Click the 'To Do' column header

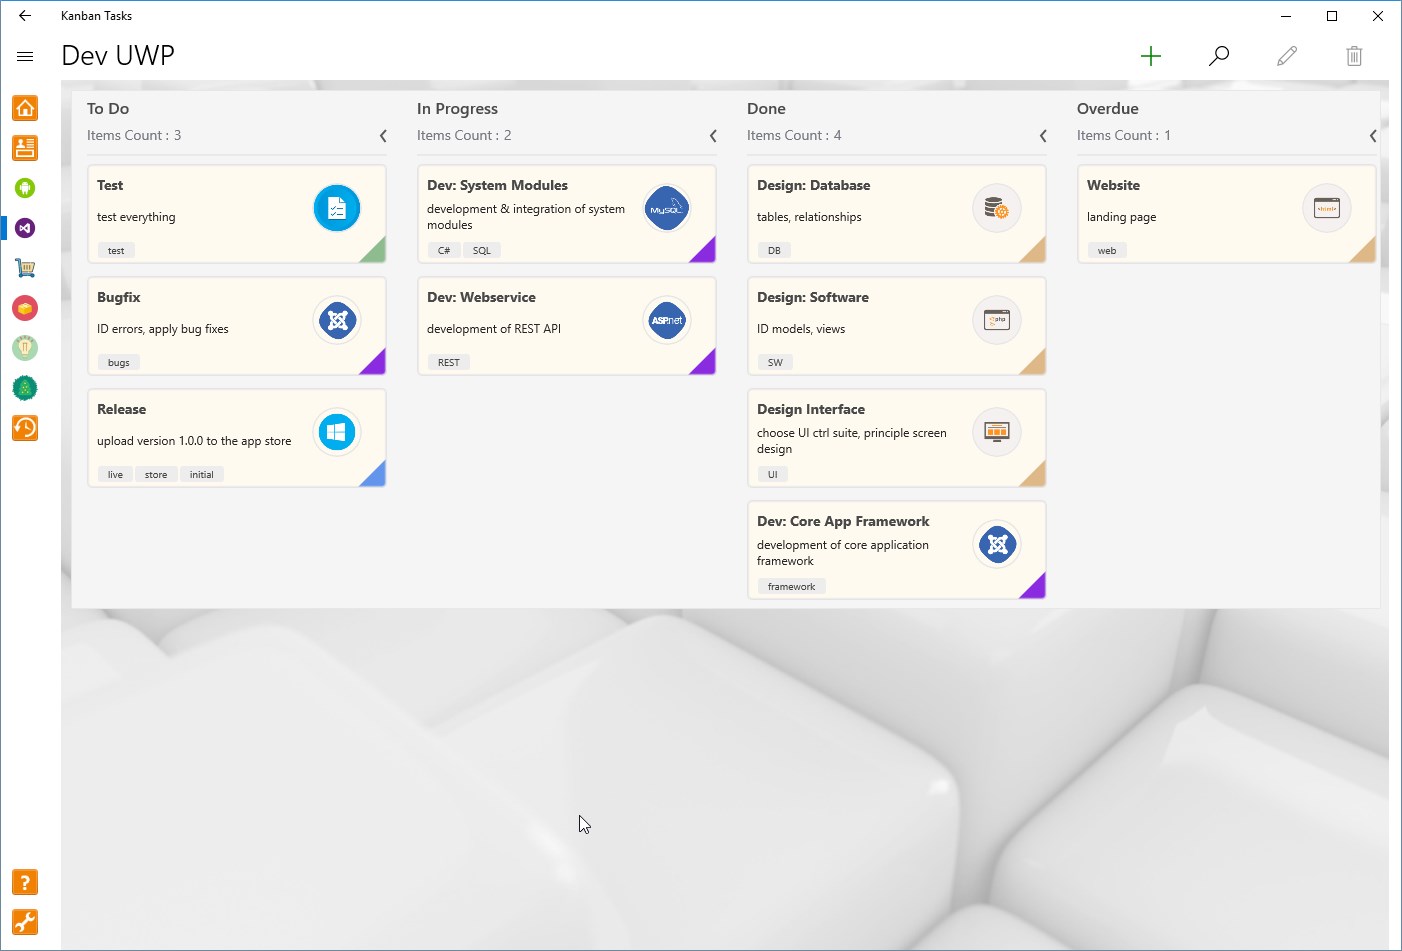click(108, 109)
